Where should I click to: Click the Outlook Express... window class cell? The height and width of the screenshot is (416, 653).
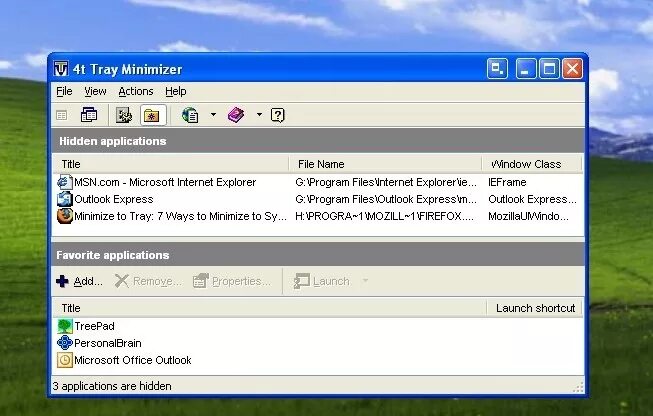pyautogui.click(x=533, y=199)
